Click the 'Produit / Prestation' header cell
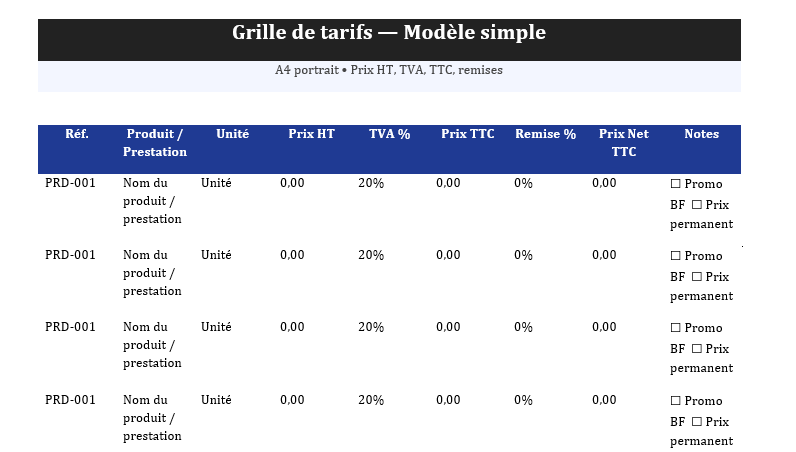 click(155, 143)
